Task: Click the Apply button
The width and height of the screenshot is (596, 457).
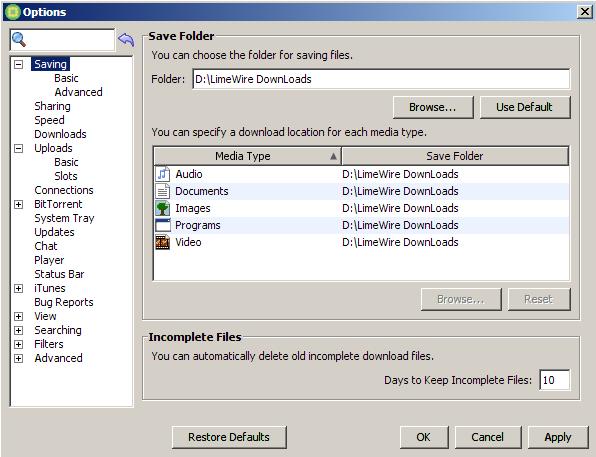Action: [x=558, y=437]
